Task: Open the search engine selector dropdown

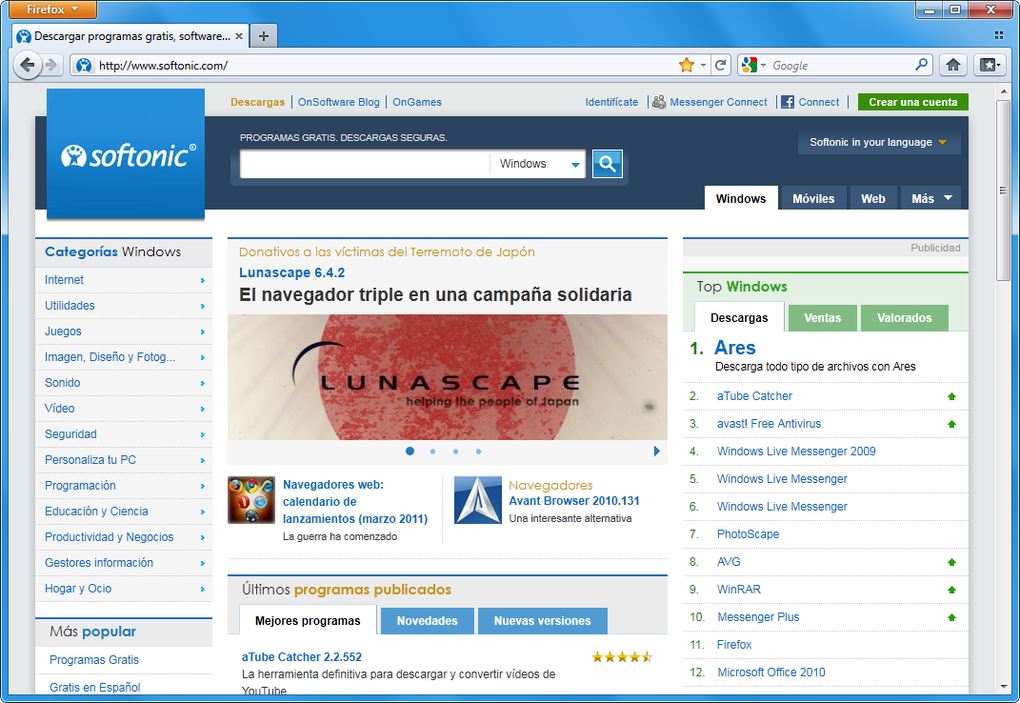Action: (763, 65)
